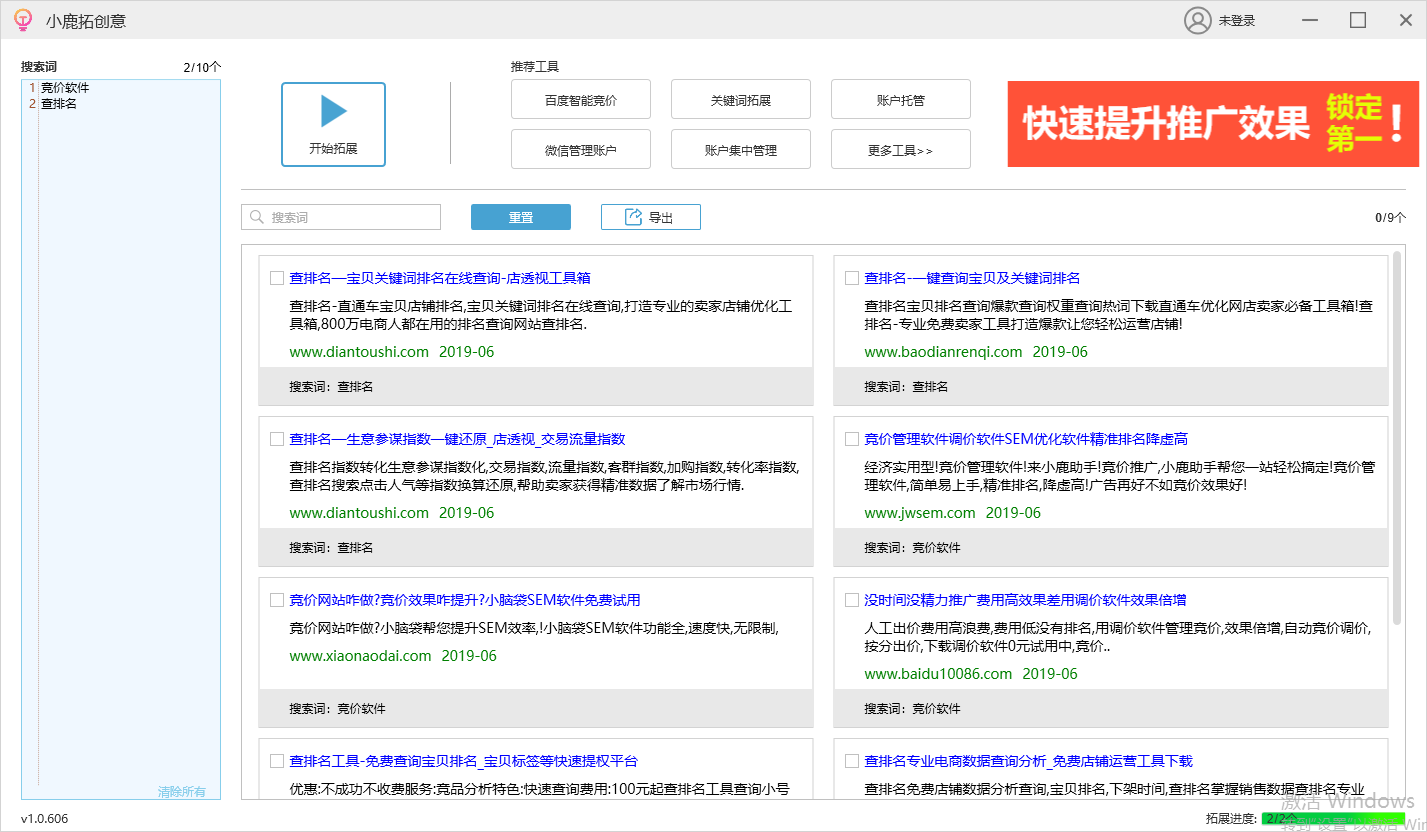Open title 查排名专业电商数据查询分析
Viewport: 1427px width, 832px height.
pos(1028,761)
